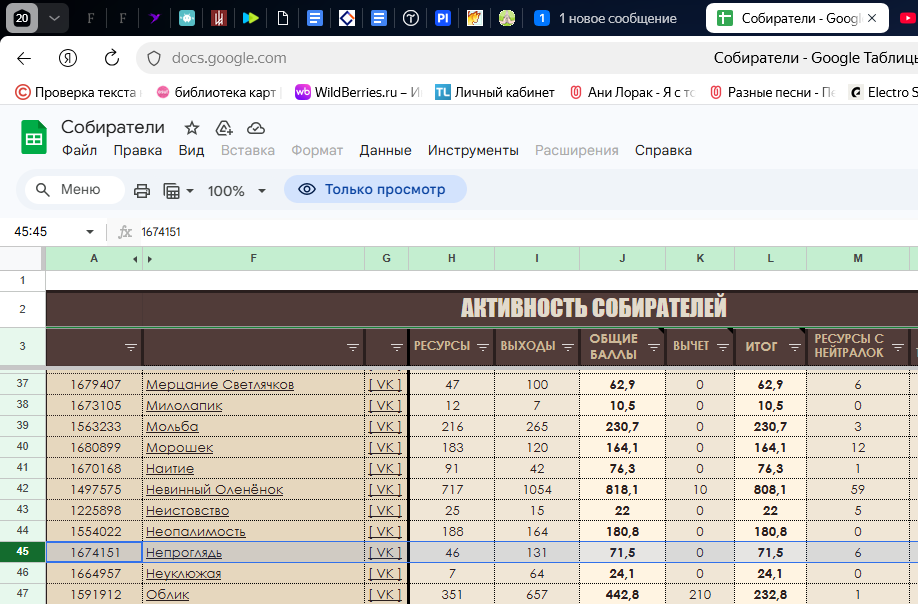The image size is (918, 604).
Task: Click the РЕСУРСЫ column filter icon
Action: pyautogui.click(x=483, y=347)
